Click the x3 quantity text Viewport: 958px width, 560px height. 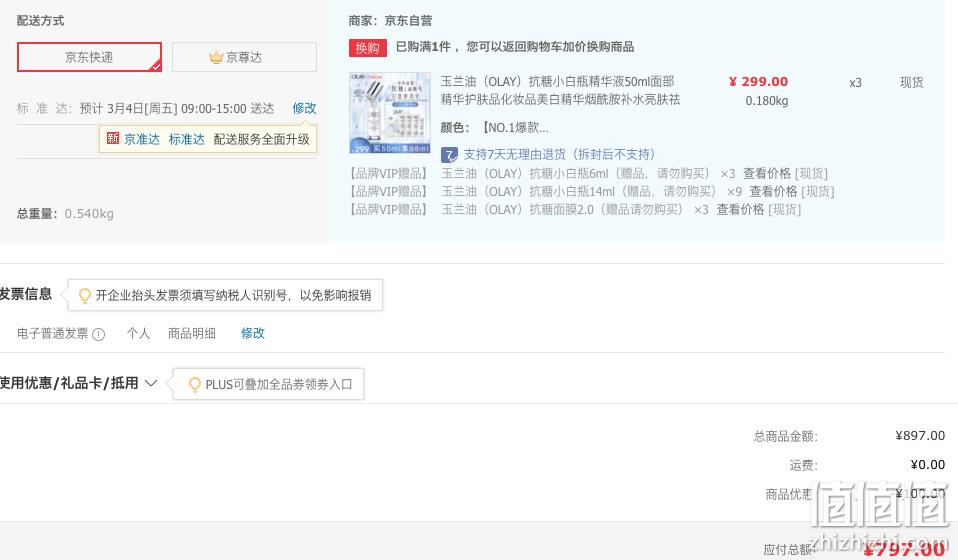(855, 82)
